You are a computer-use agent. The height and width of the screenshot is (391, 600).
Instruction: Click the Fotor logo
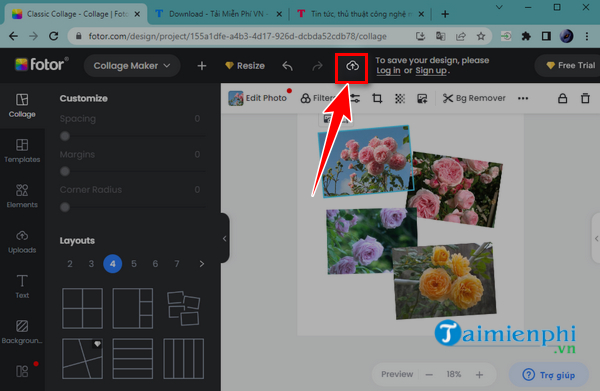coord(42,64)
